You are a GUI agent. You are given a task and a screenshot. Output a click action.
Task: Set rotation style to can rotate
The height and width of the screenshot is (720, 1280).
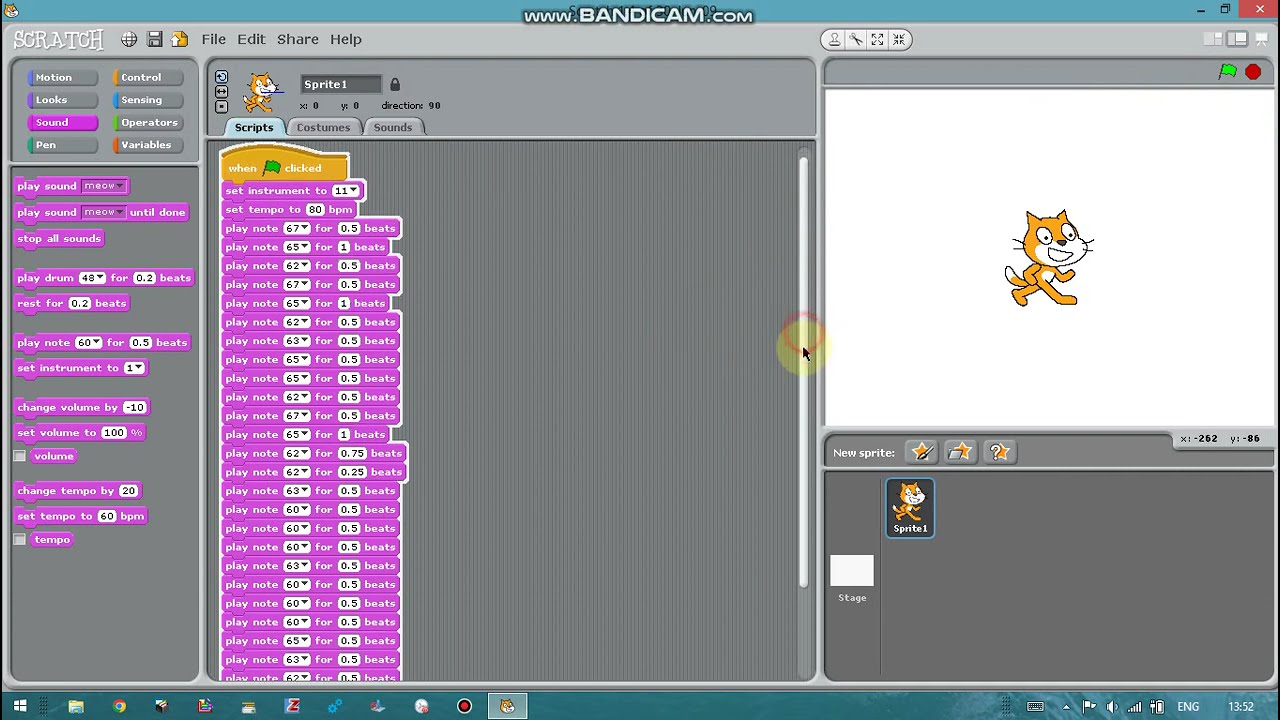click(221, 77)
